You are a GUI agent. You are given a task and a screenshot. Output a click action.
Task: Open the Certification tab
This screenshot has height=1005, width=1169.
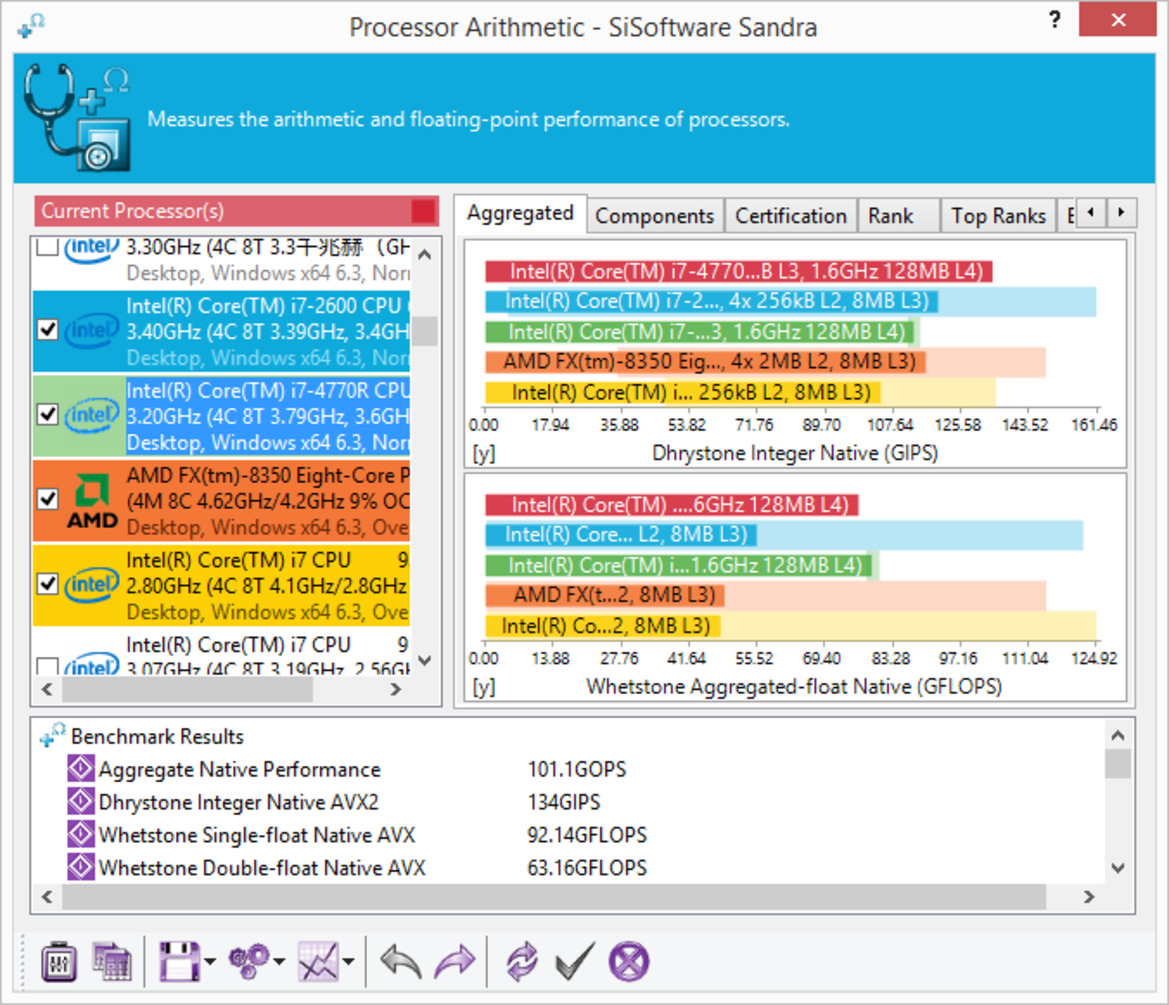(x=791, y=216)
